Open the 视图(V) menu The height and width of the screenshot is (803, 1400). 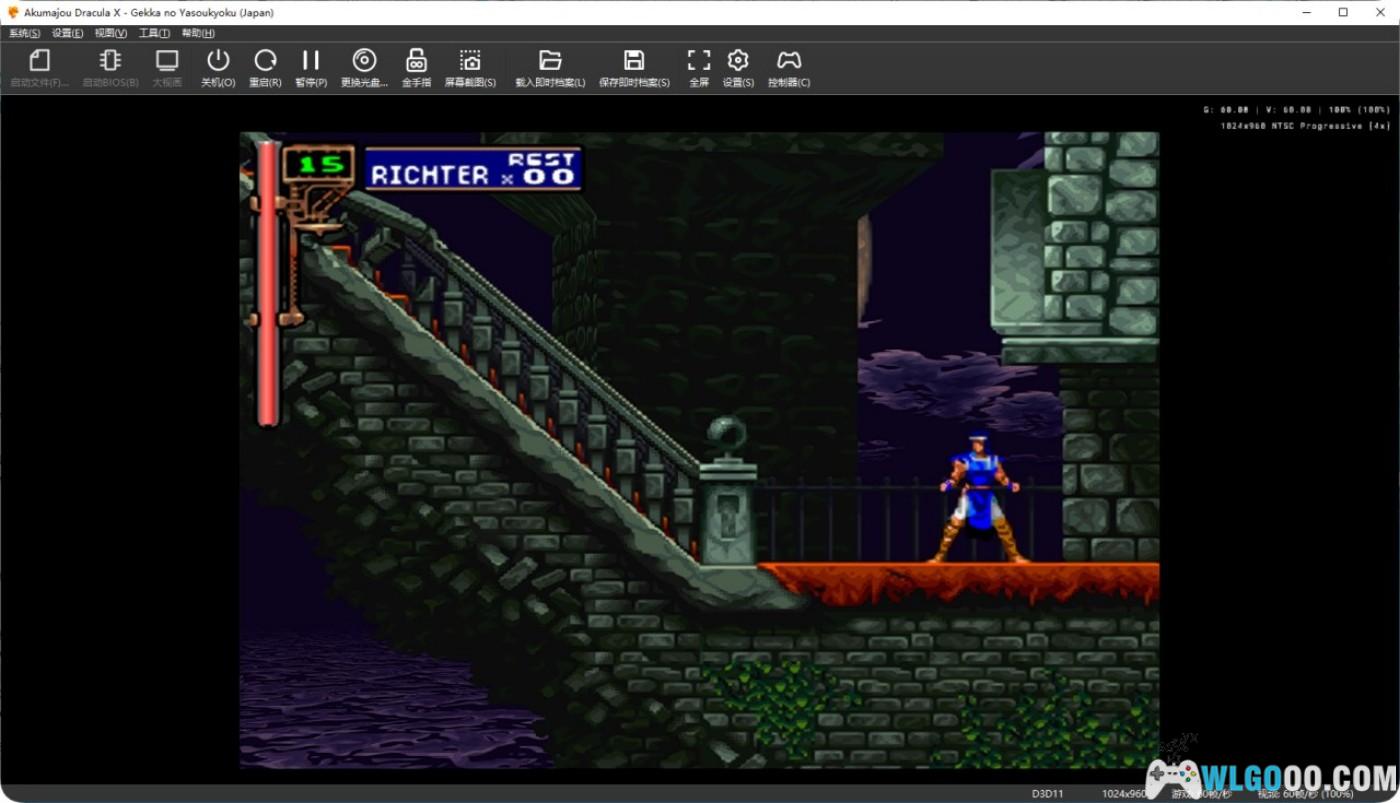(x=111, y=33)
